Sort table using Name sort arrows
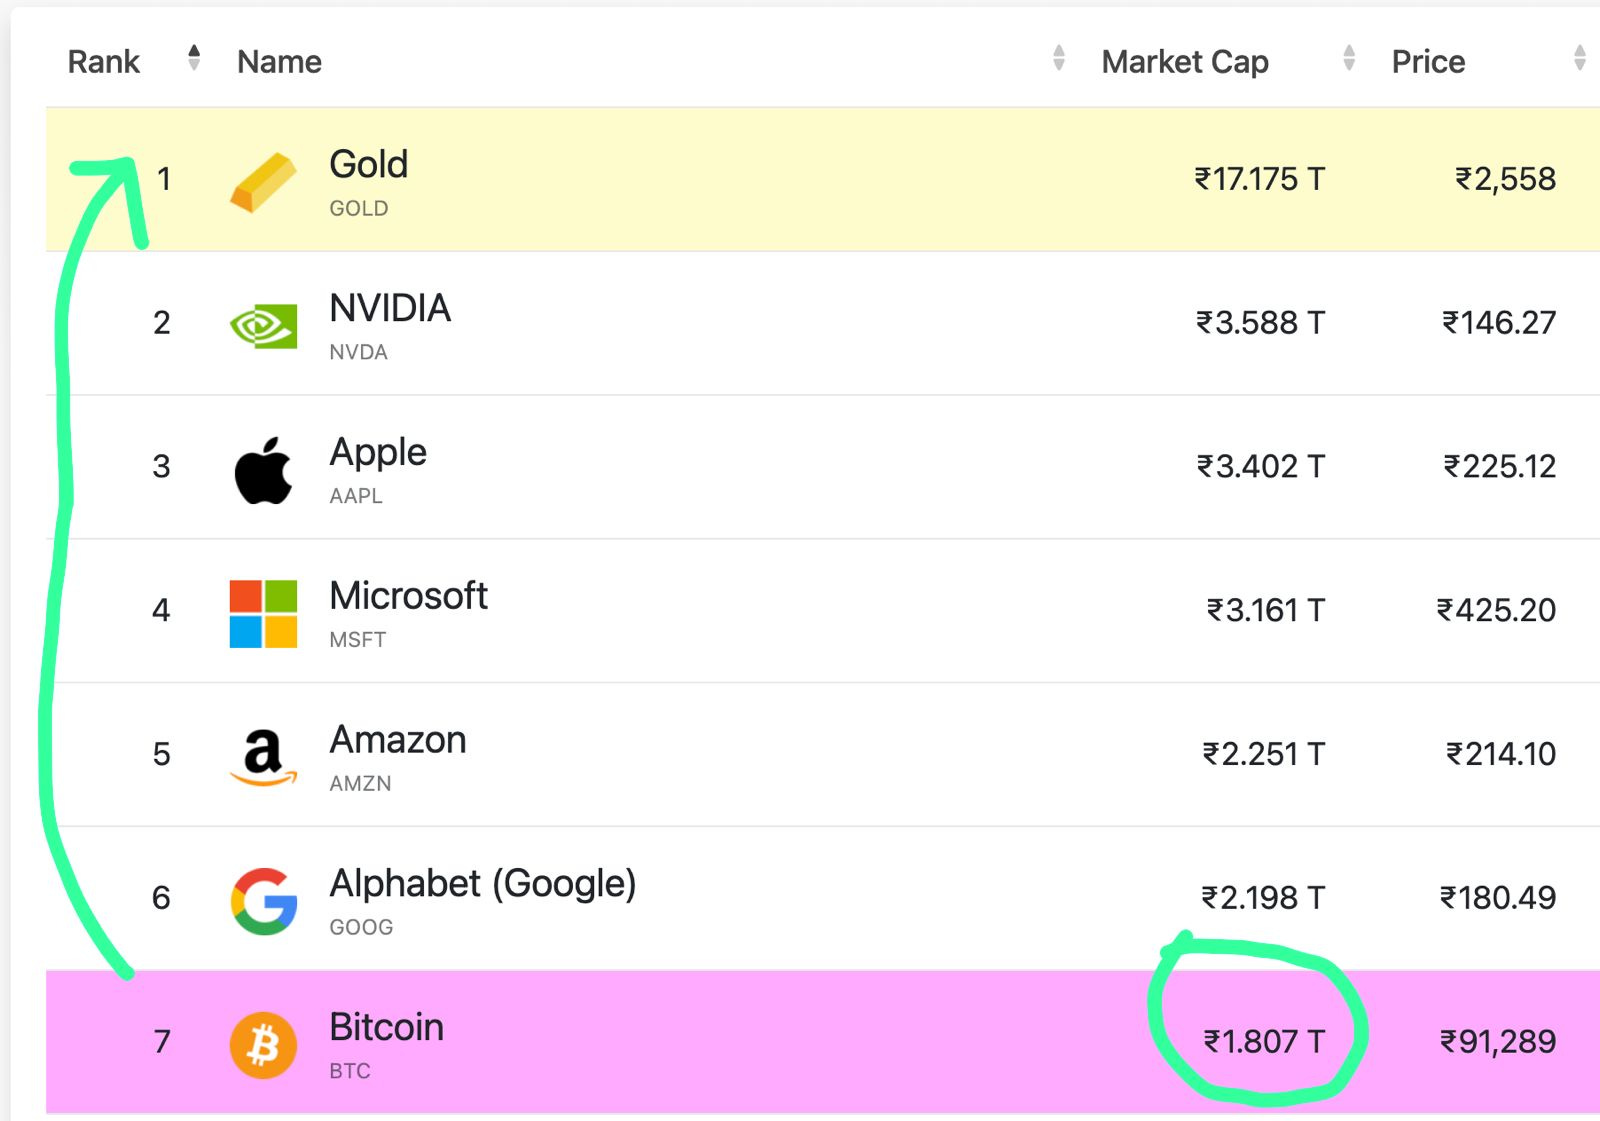 tap(1058, 59)
